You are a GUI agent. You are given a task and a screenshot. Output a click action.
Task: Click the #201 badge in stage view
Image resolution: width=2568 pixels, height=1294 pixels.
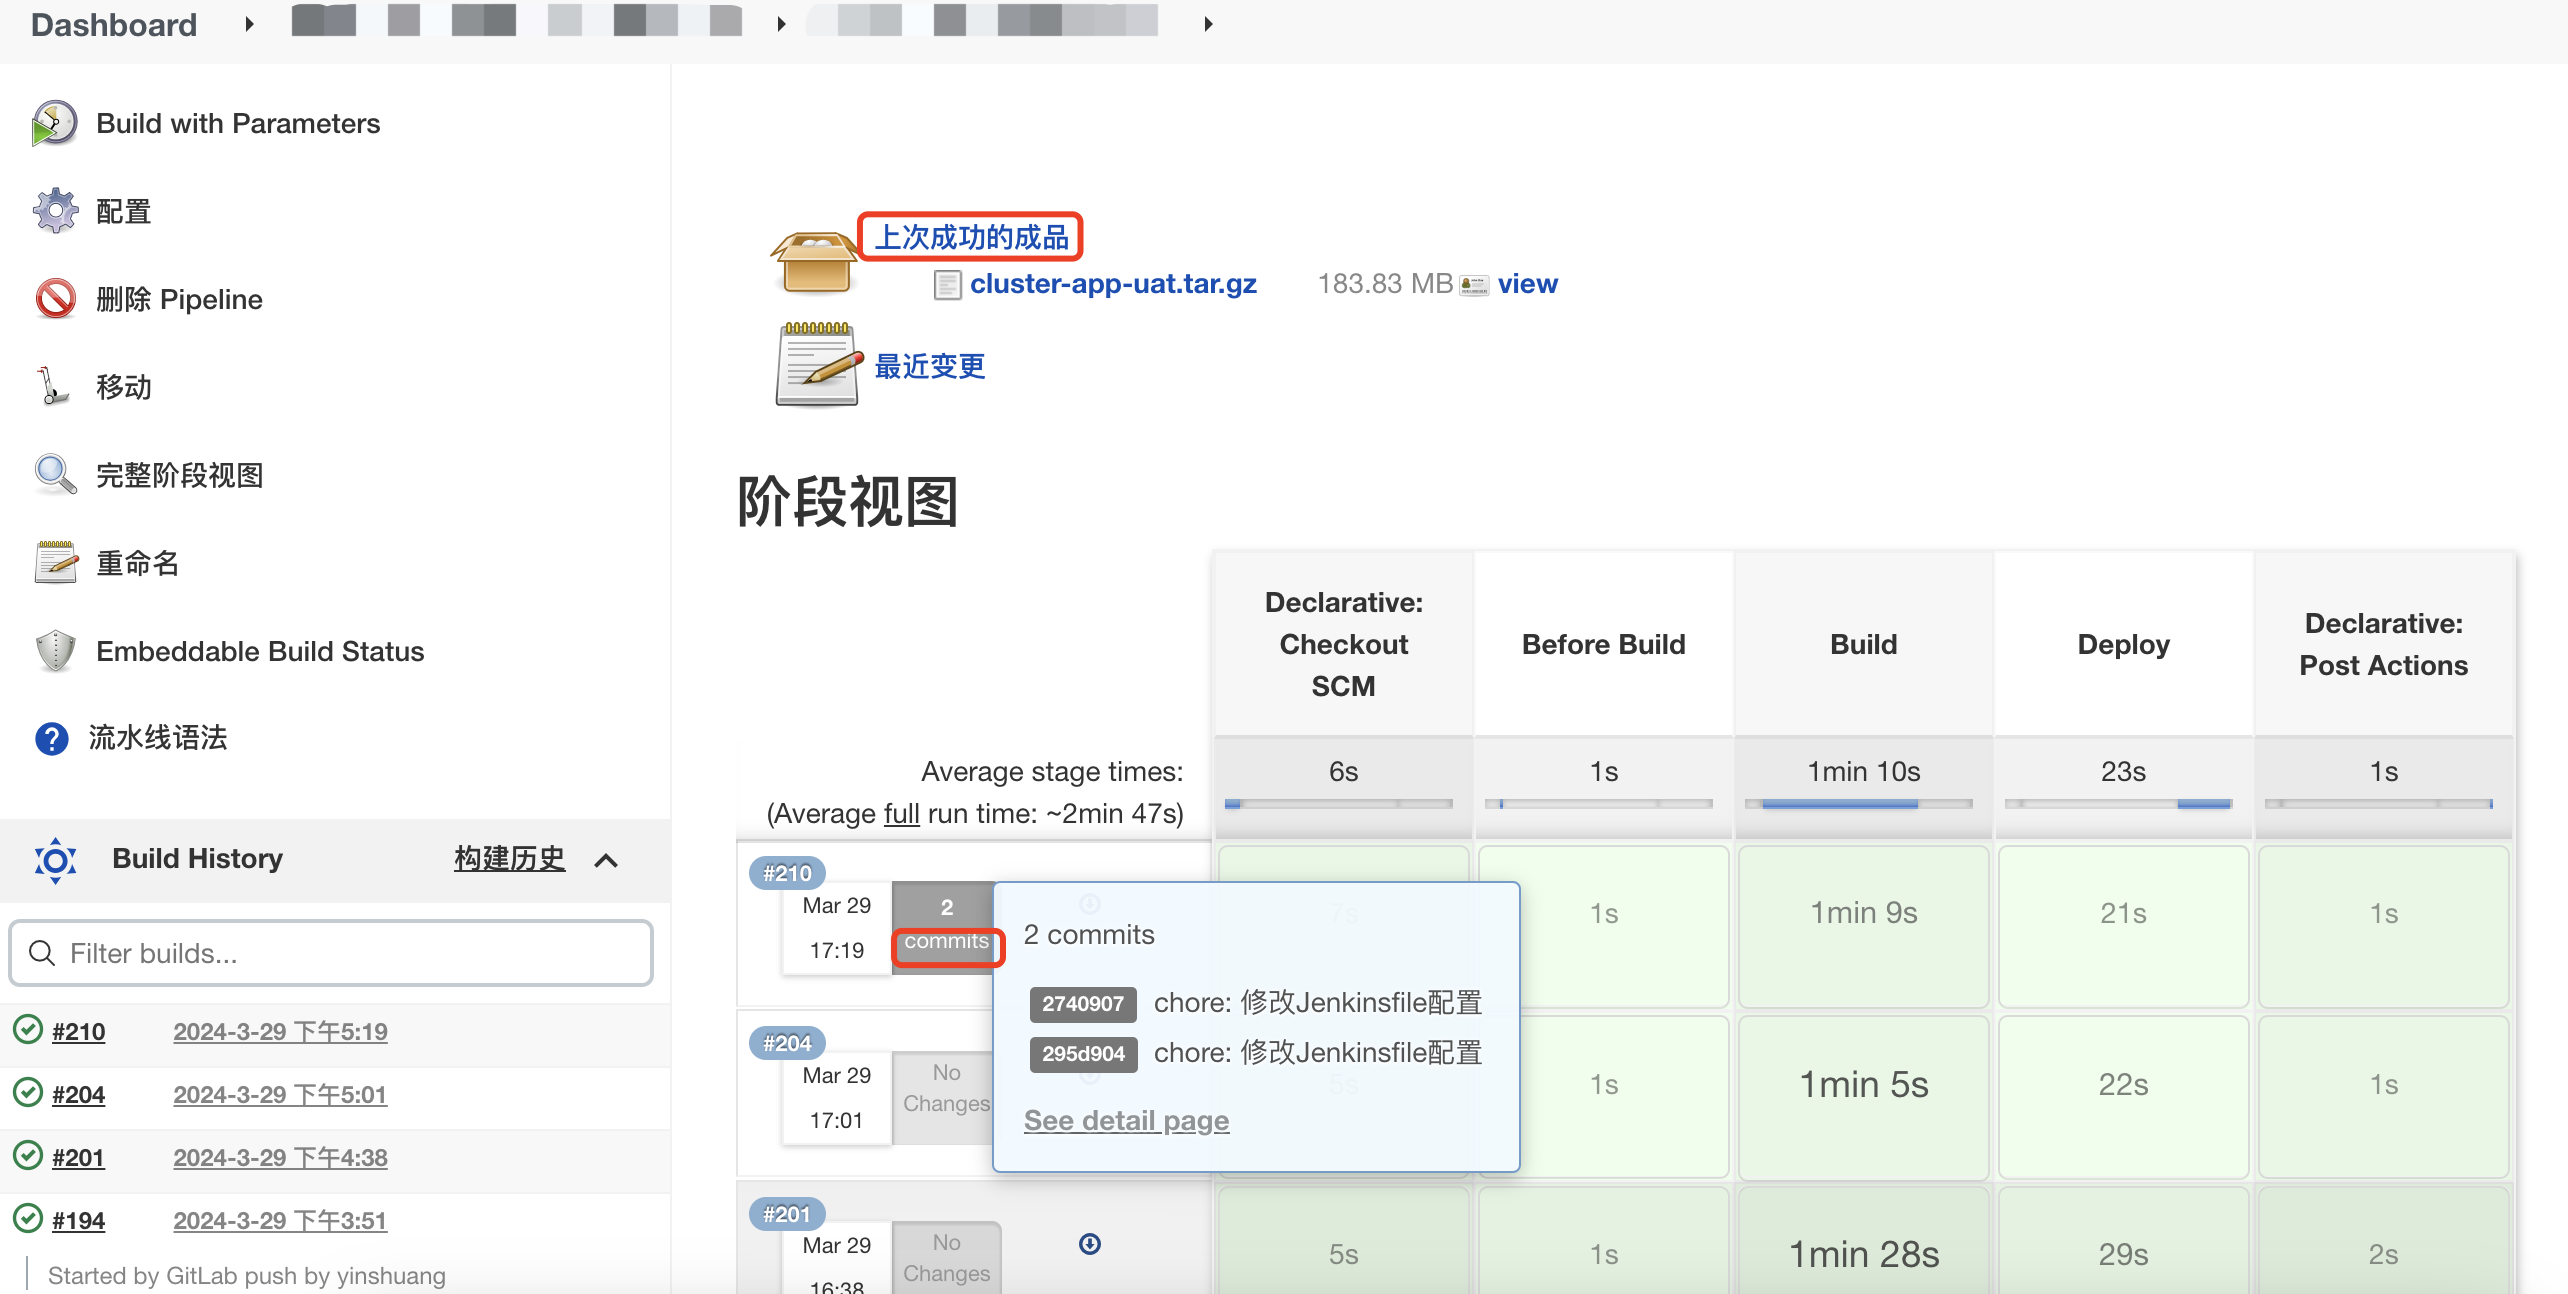[x=787, y=1214]
